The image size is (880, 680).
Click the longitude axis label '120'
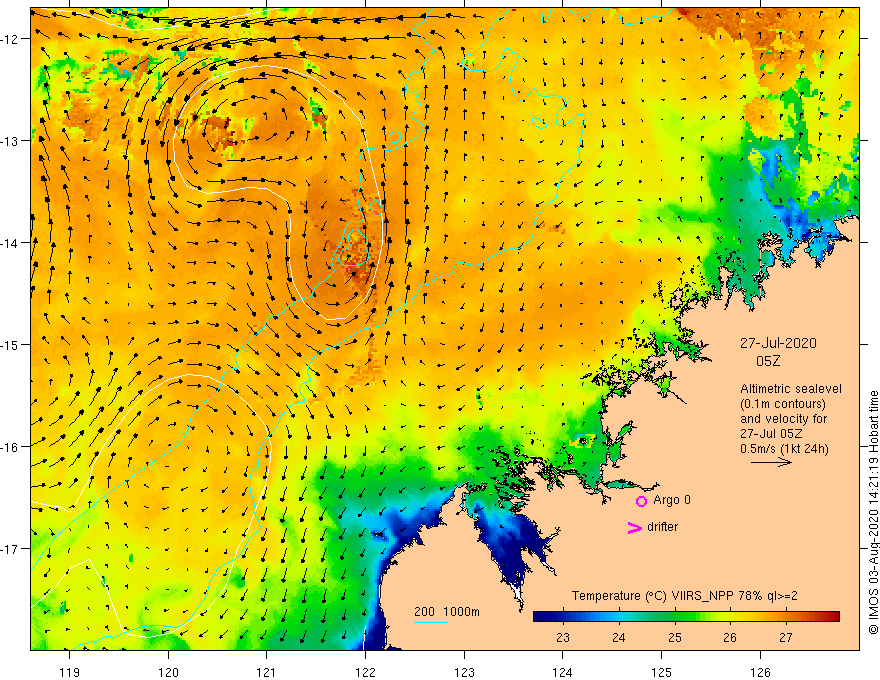click(x=168, y=672)
